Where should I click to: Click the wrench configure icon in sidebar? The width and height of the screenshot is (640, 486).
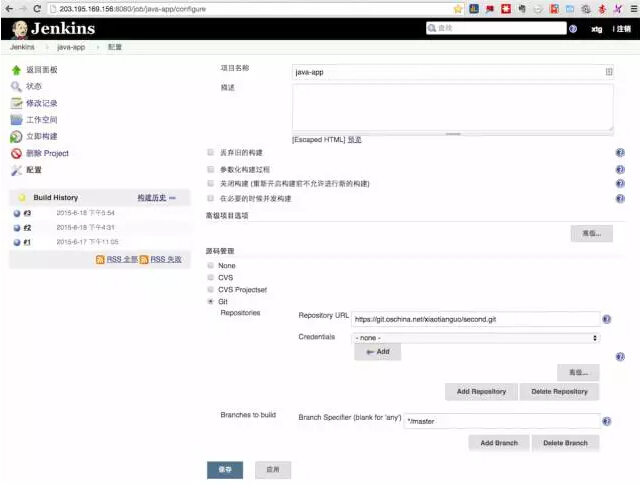click(x=16, y=170)
